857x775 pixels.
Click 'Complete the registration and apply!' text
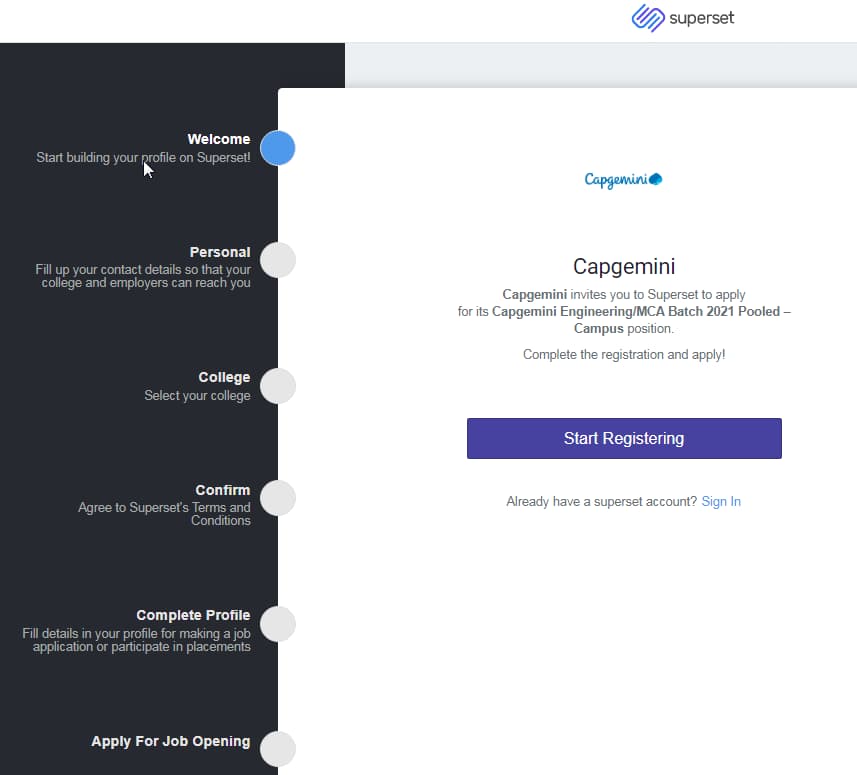pos(624,354)
